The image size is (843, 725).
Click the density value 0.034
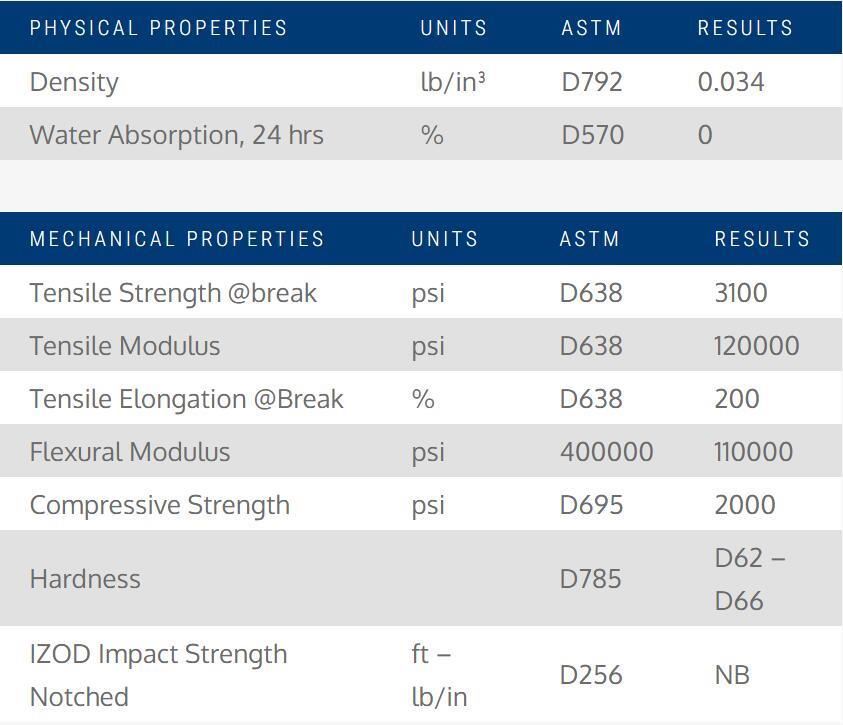(x=730, y=82)
